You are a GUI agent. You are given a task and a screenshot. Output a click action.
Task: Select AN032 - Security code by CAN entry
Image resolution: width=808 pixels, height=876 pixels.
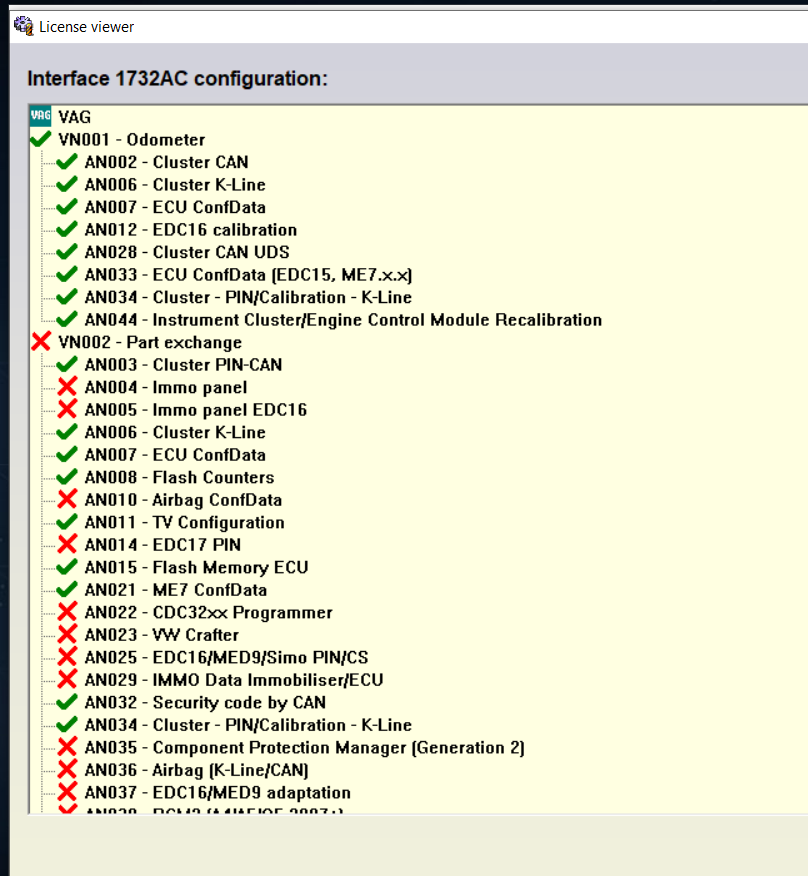[205, 702]
